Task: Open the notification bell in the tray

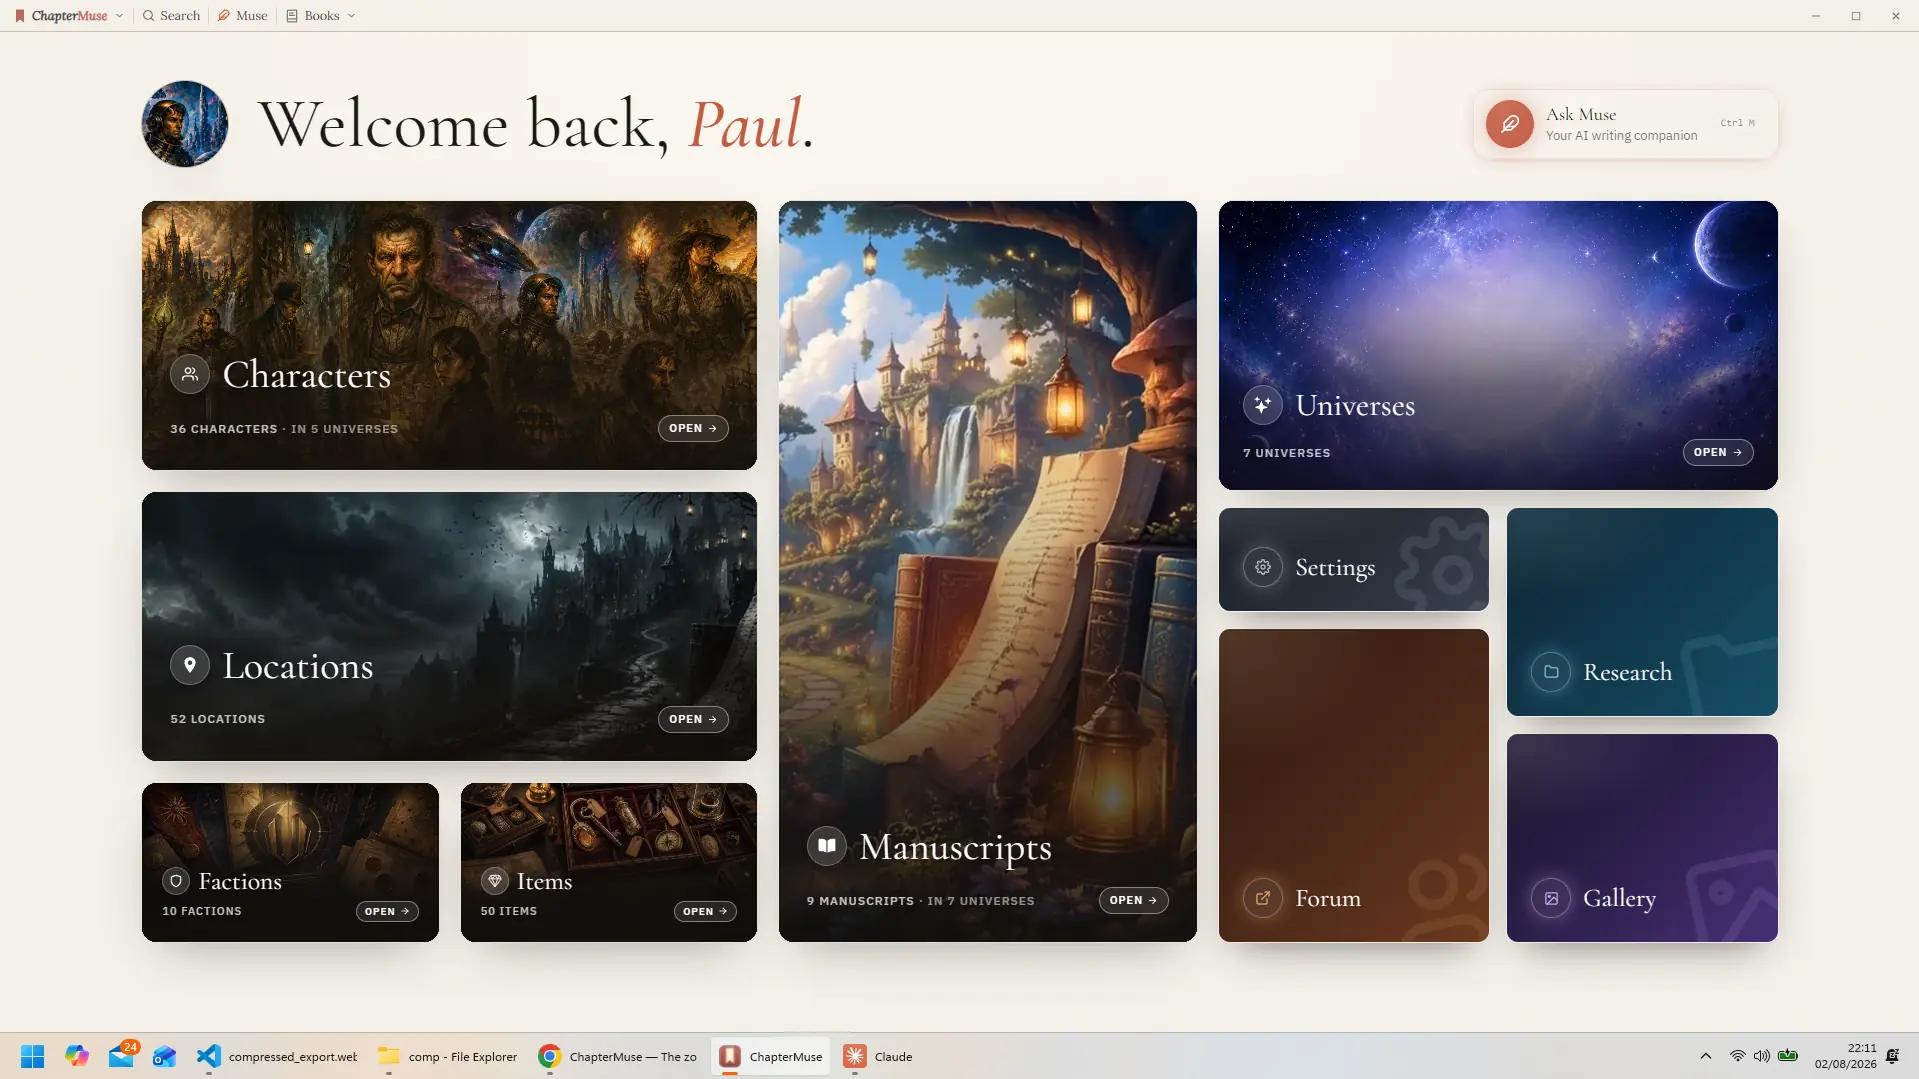Action: tap(1893, 1056)
